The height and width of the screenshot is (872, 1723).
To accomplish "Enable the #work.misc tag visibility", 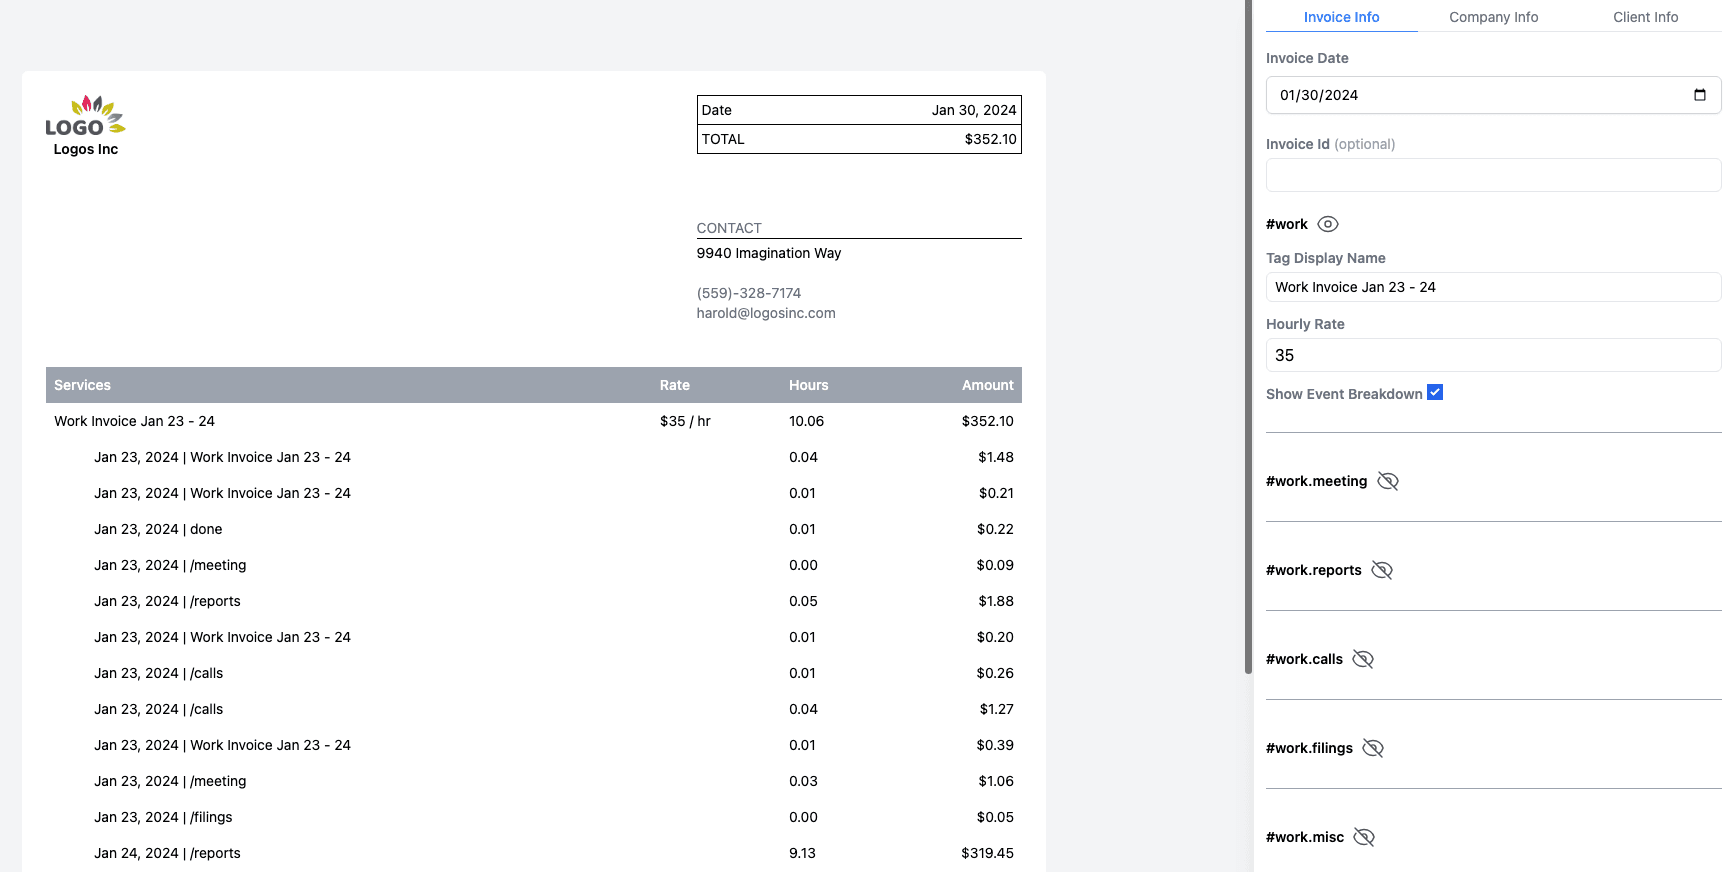I will coord(1363,837).
